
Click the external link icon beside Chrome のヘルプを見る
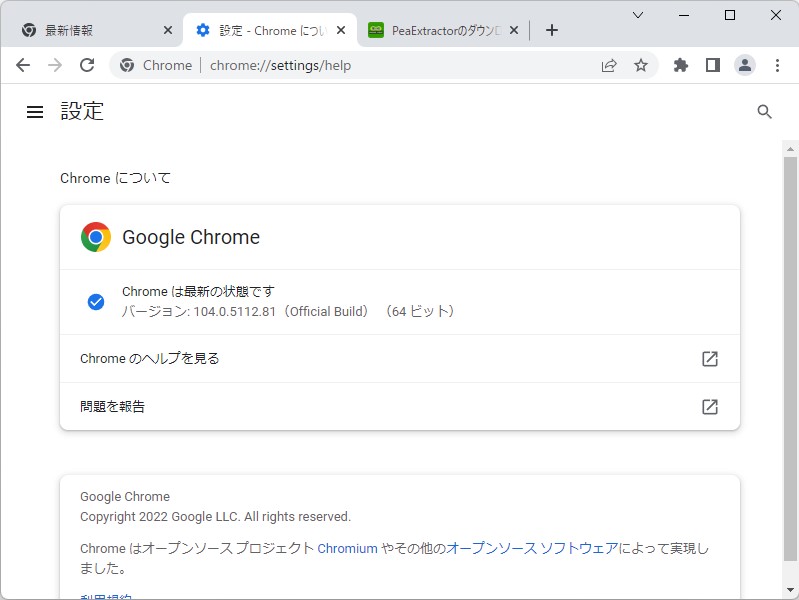pyautogui.click(x=710, y=359)
